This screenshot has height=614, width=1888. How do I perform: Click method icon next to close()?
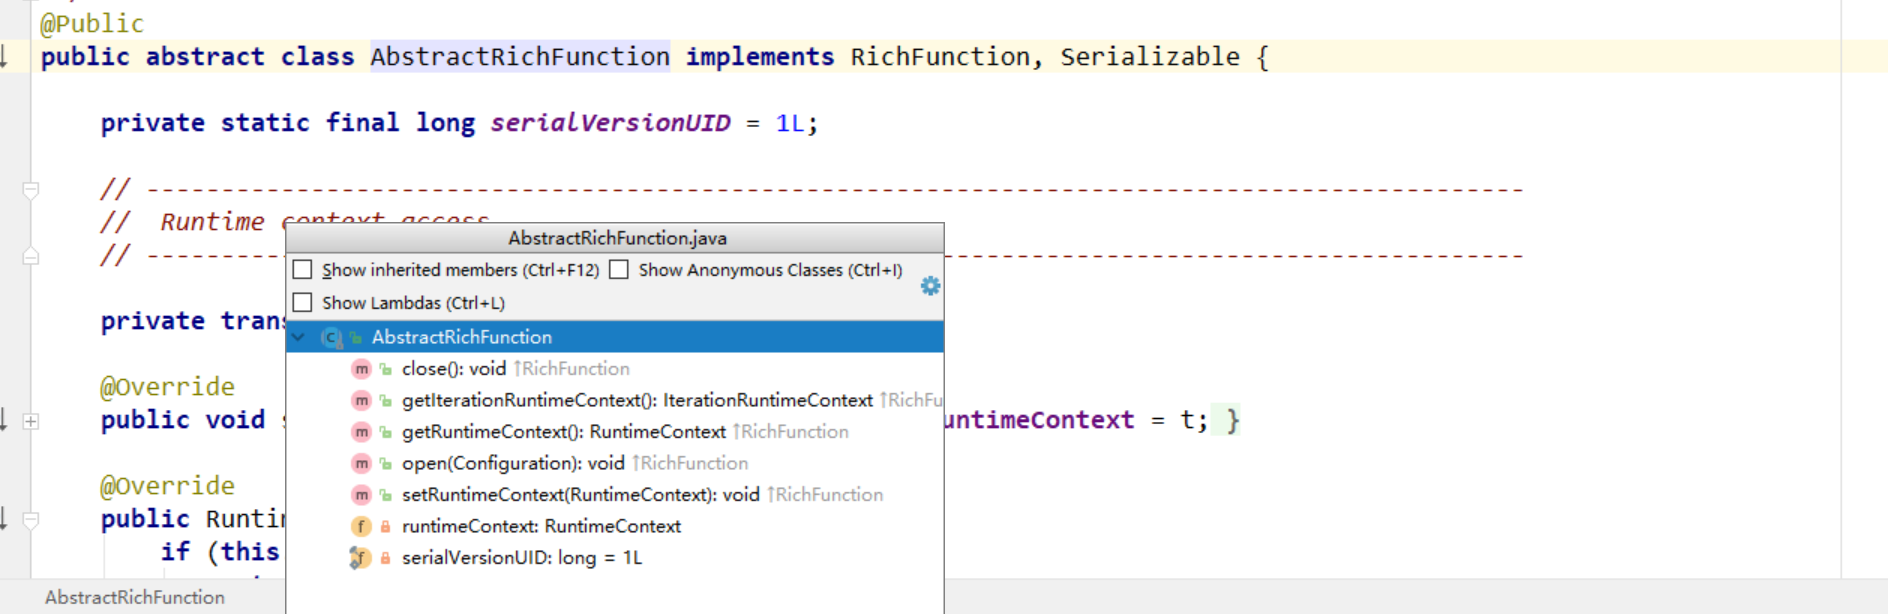(x=361, y=369)
